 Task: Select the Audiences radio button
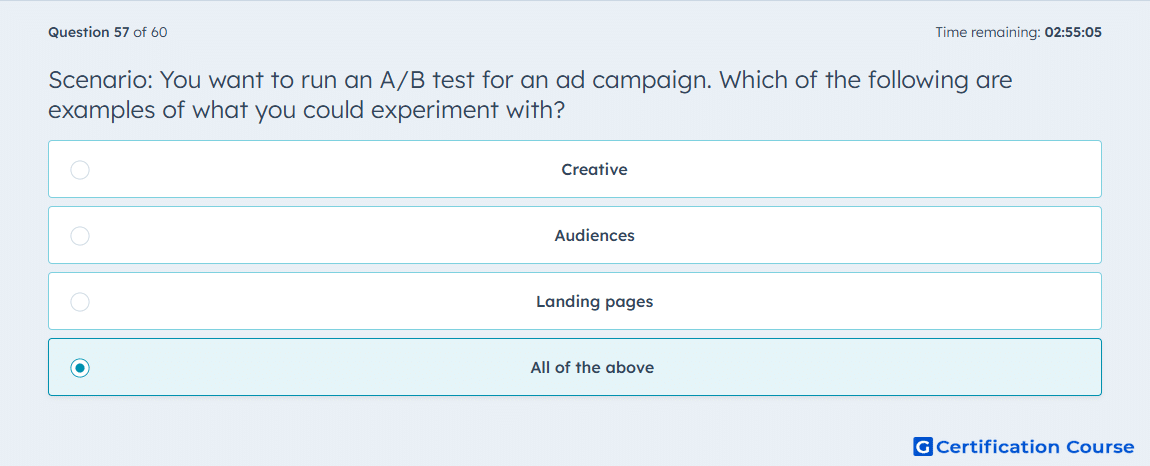pos(80,236)
